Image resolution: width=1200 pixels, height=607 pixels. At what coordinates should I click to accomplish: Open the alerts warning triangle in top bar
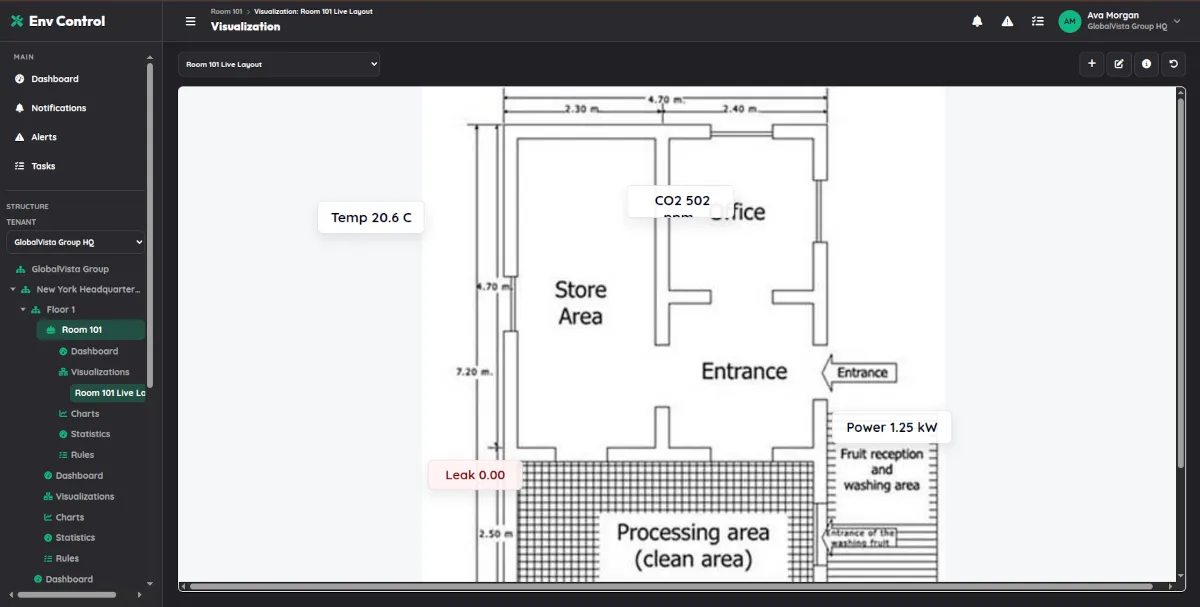point(1007,21)
